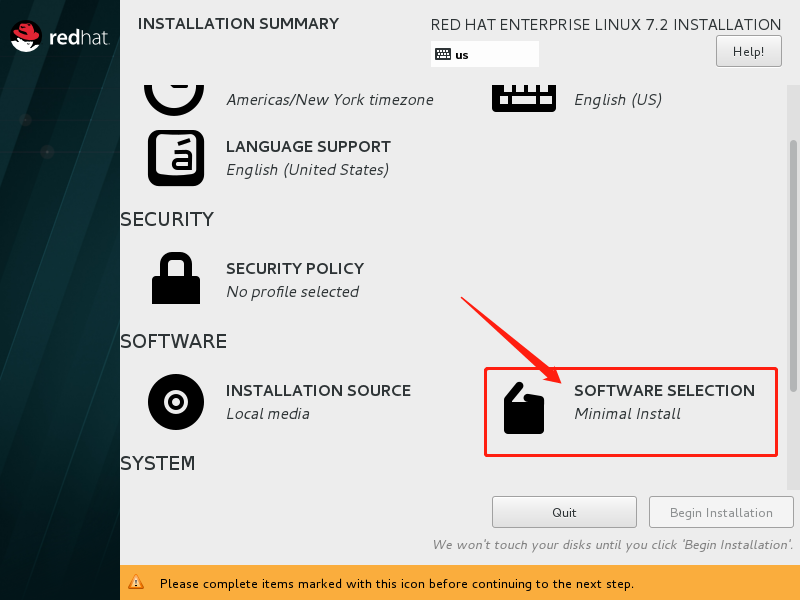Viewport: 800px width, 600px height.
Task: Click the warning triangle icon in orange bar
Action: coord(136,582)
